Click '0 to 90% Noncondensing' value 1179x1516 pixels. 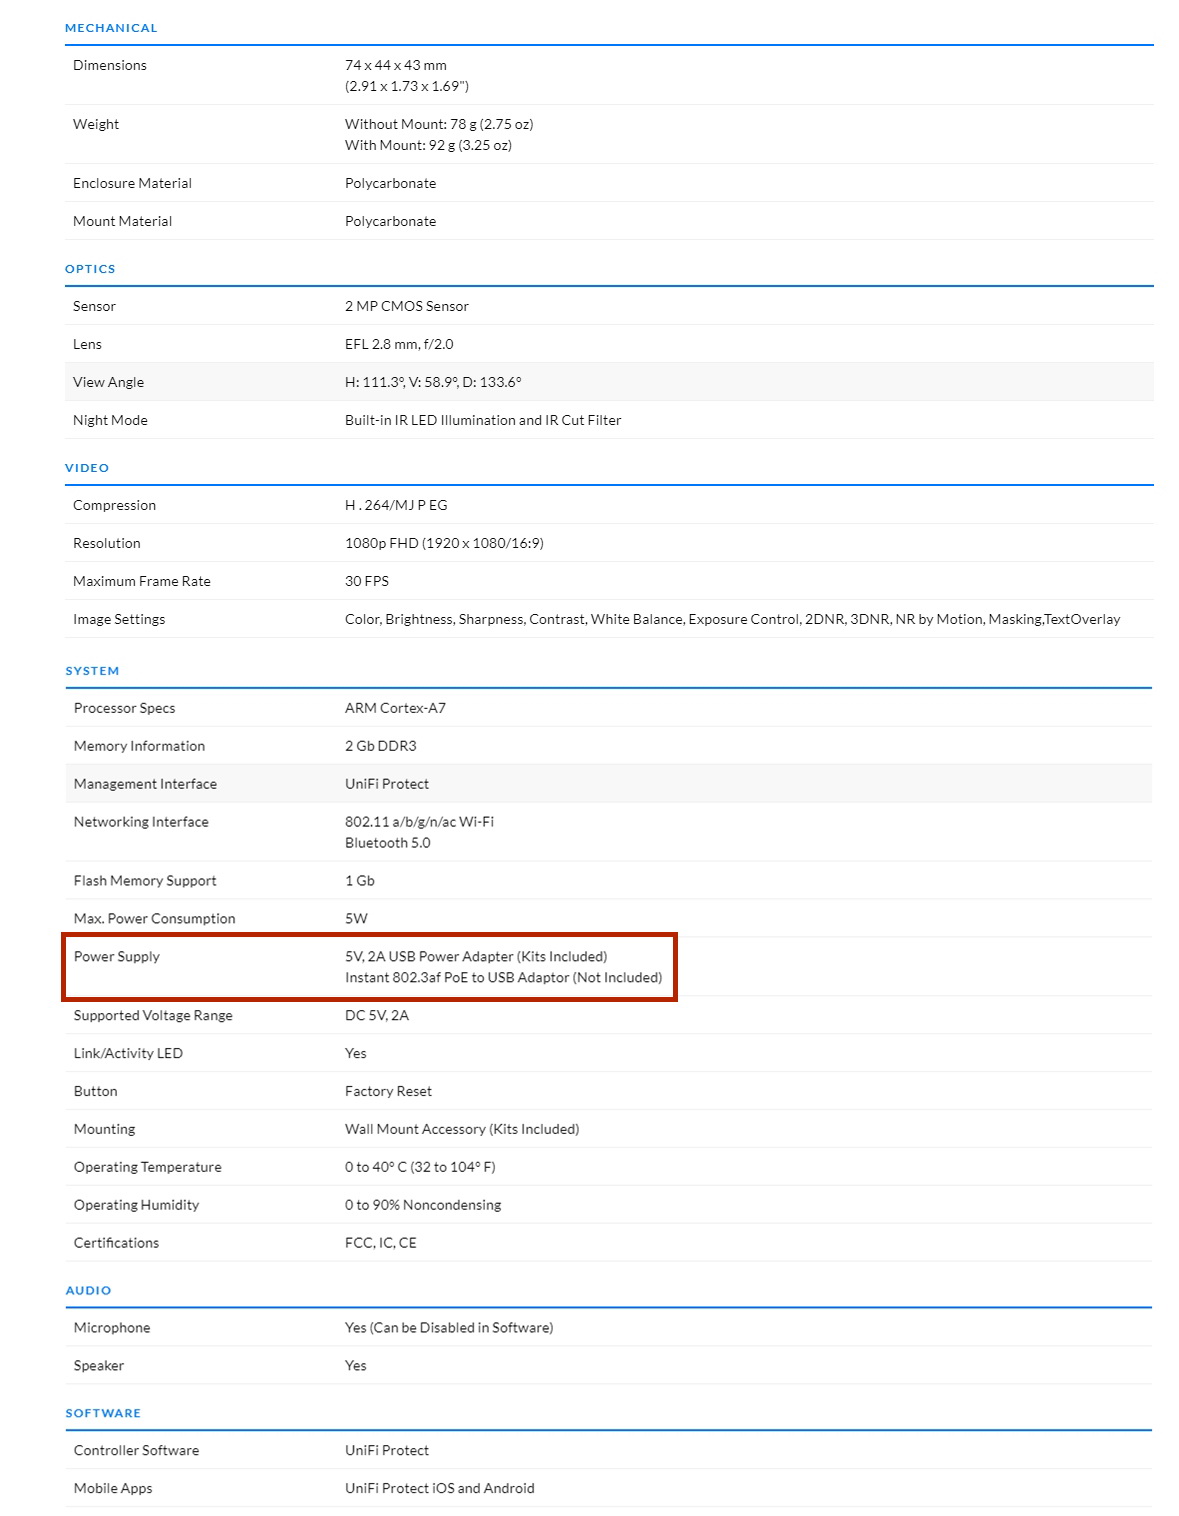pos(423,1206)
